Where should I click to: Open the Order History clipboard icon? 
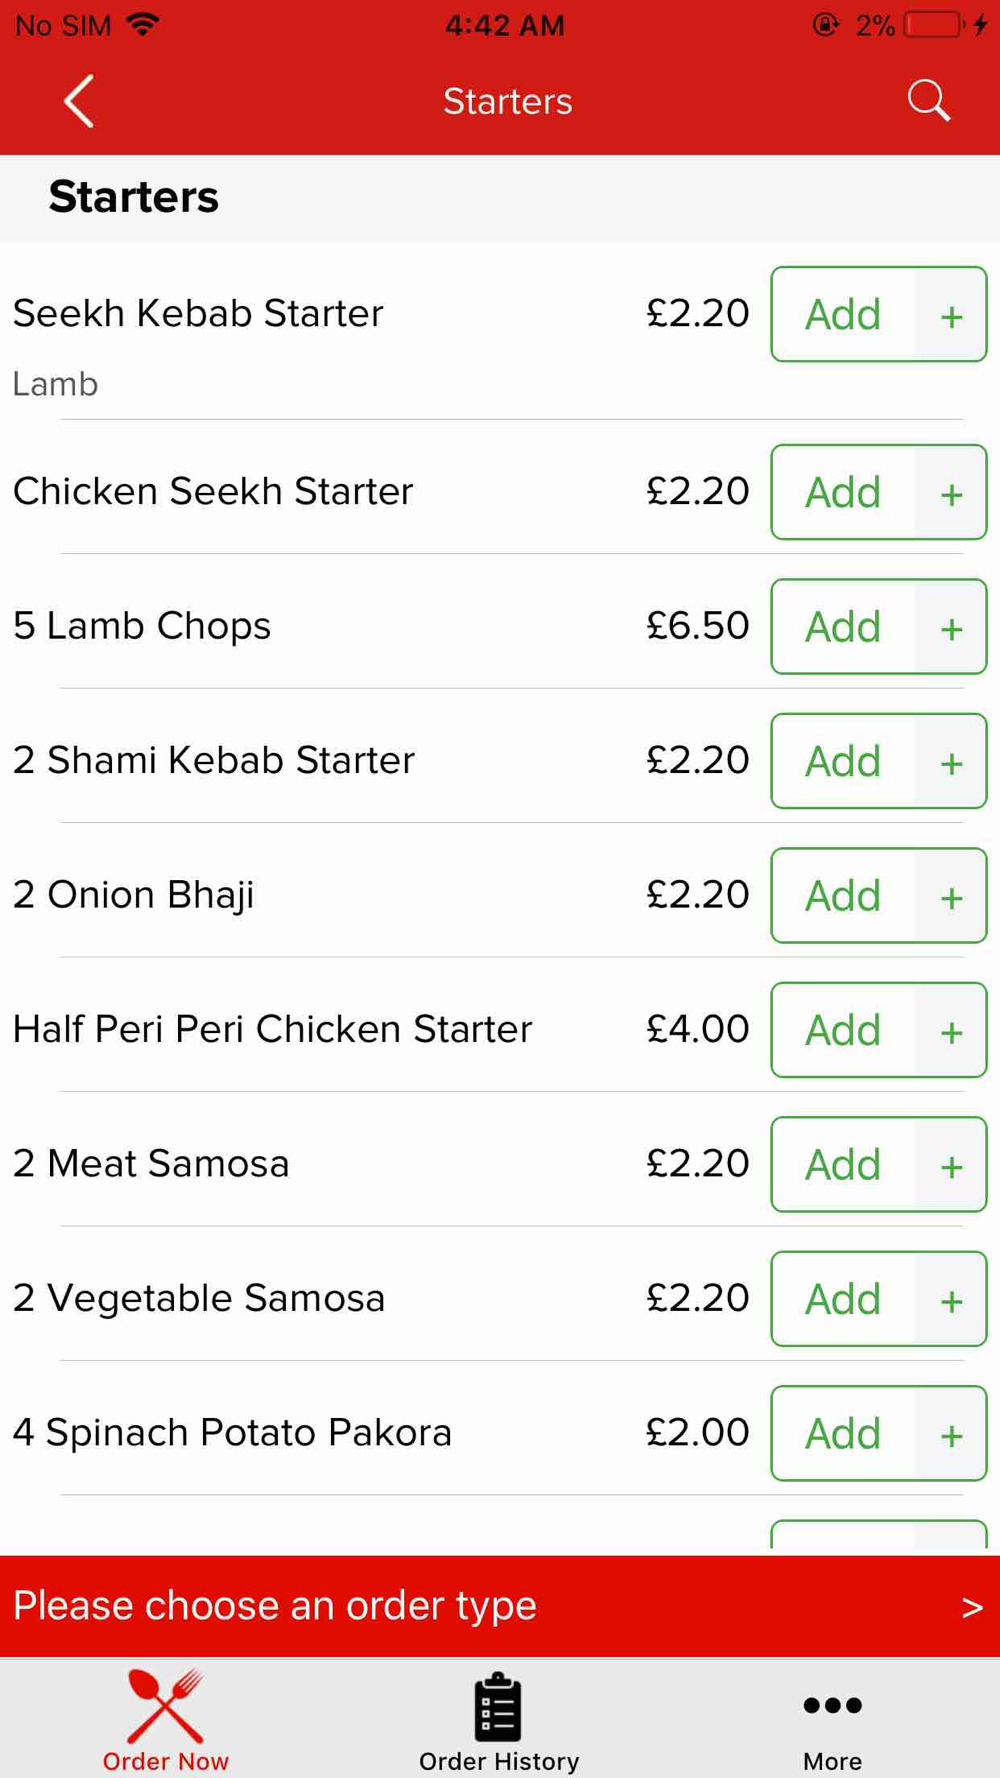498,1706
